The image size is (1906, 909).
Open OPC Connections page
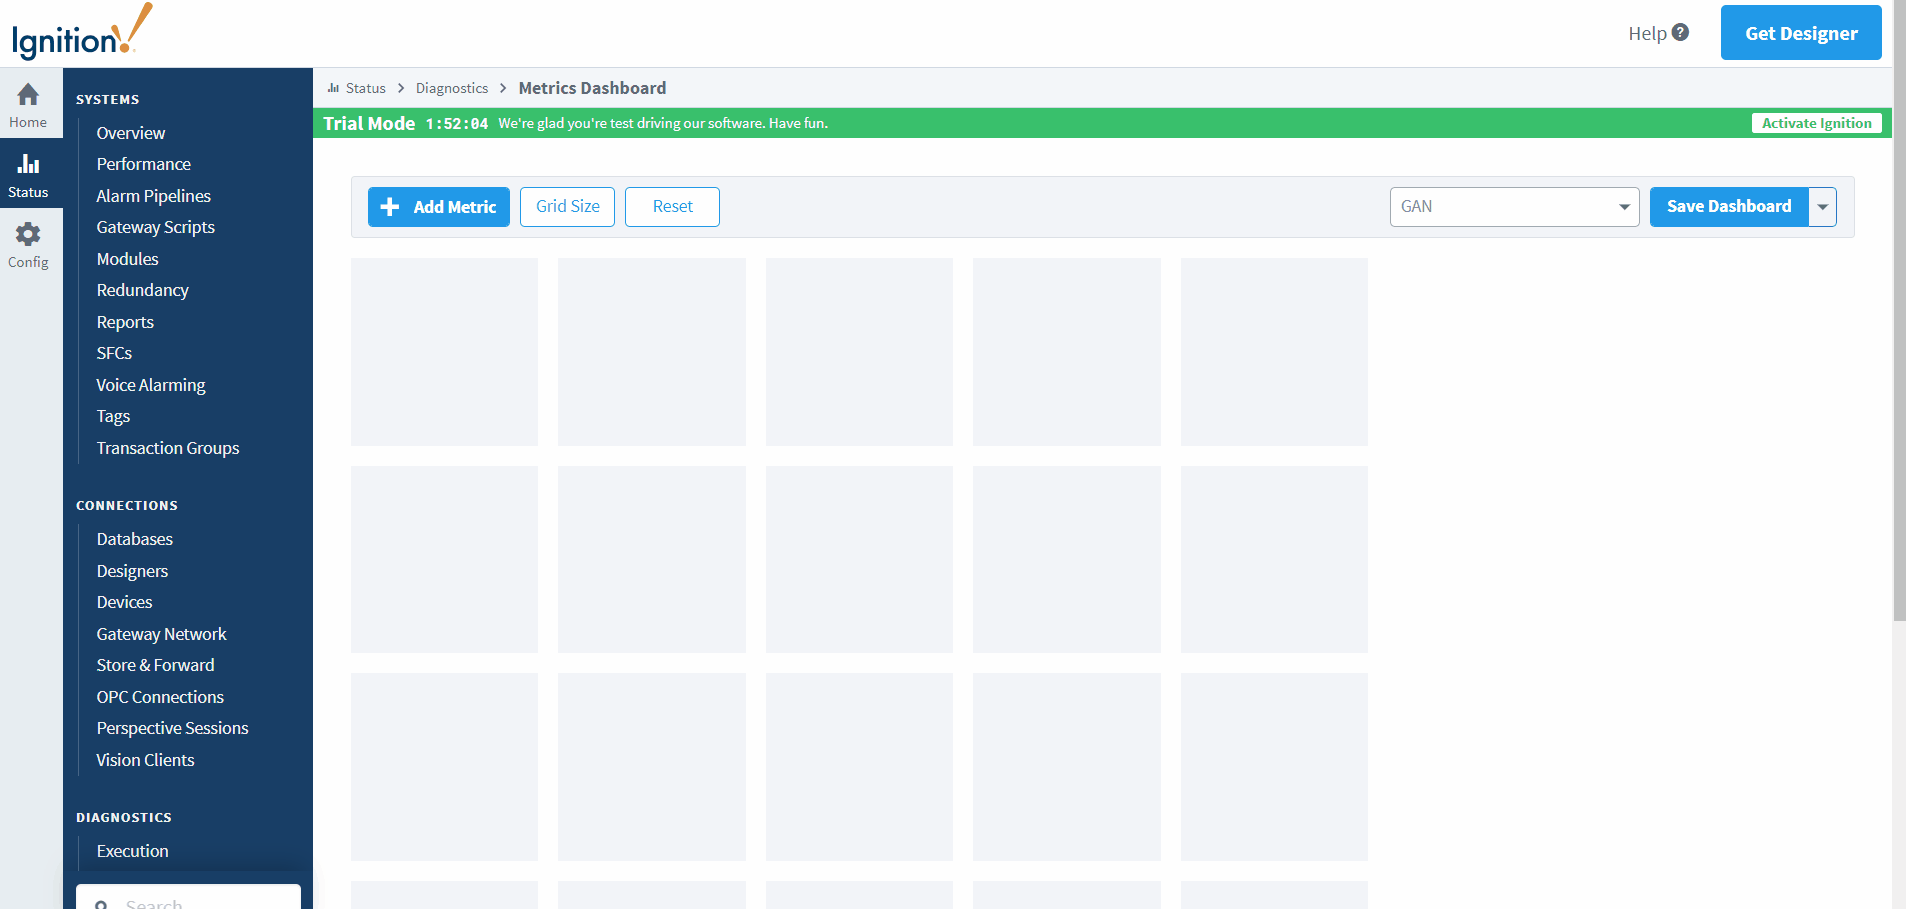[x=160, y=697]
